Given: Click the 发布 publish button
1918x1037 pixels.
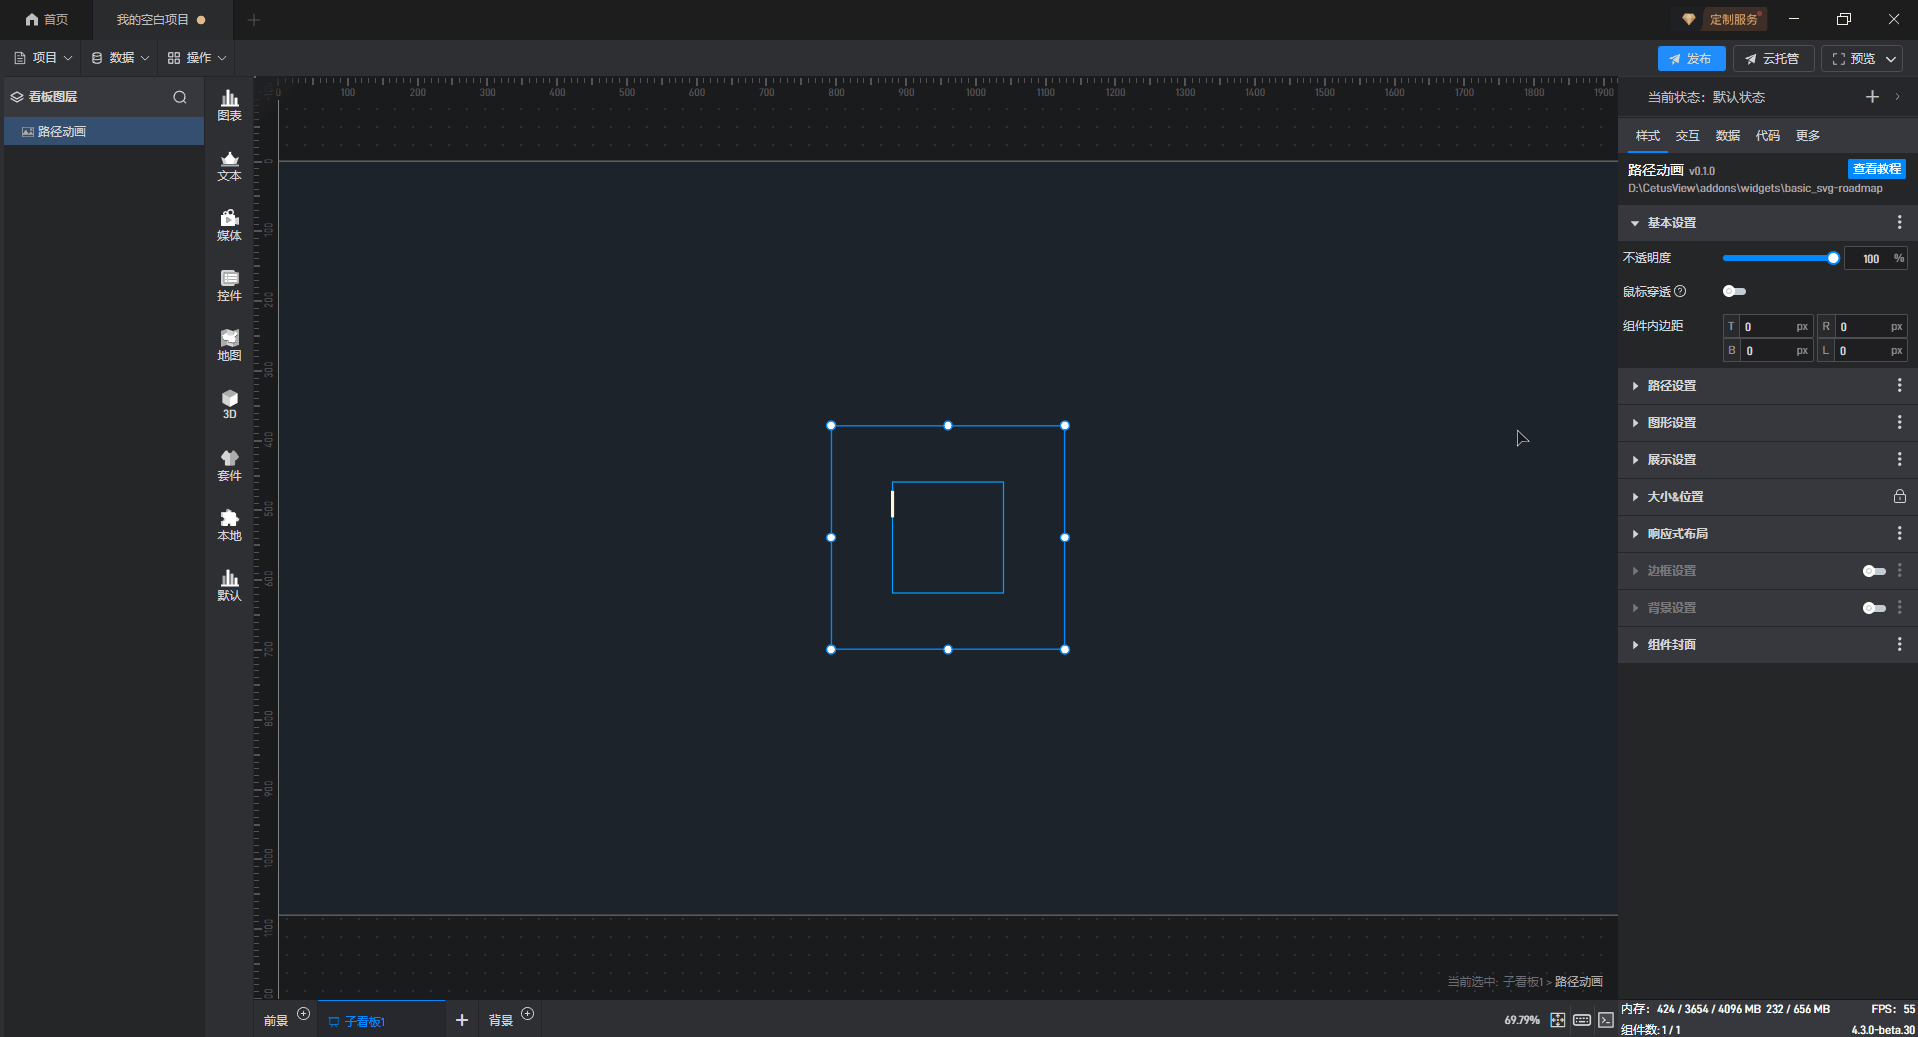Looking at the screenshot, I should 1691,59.
